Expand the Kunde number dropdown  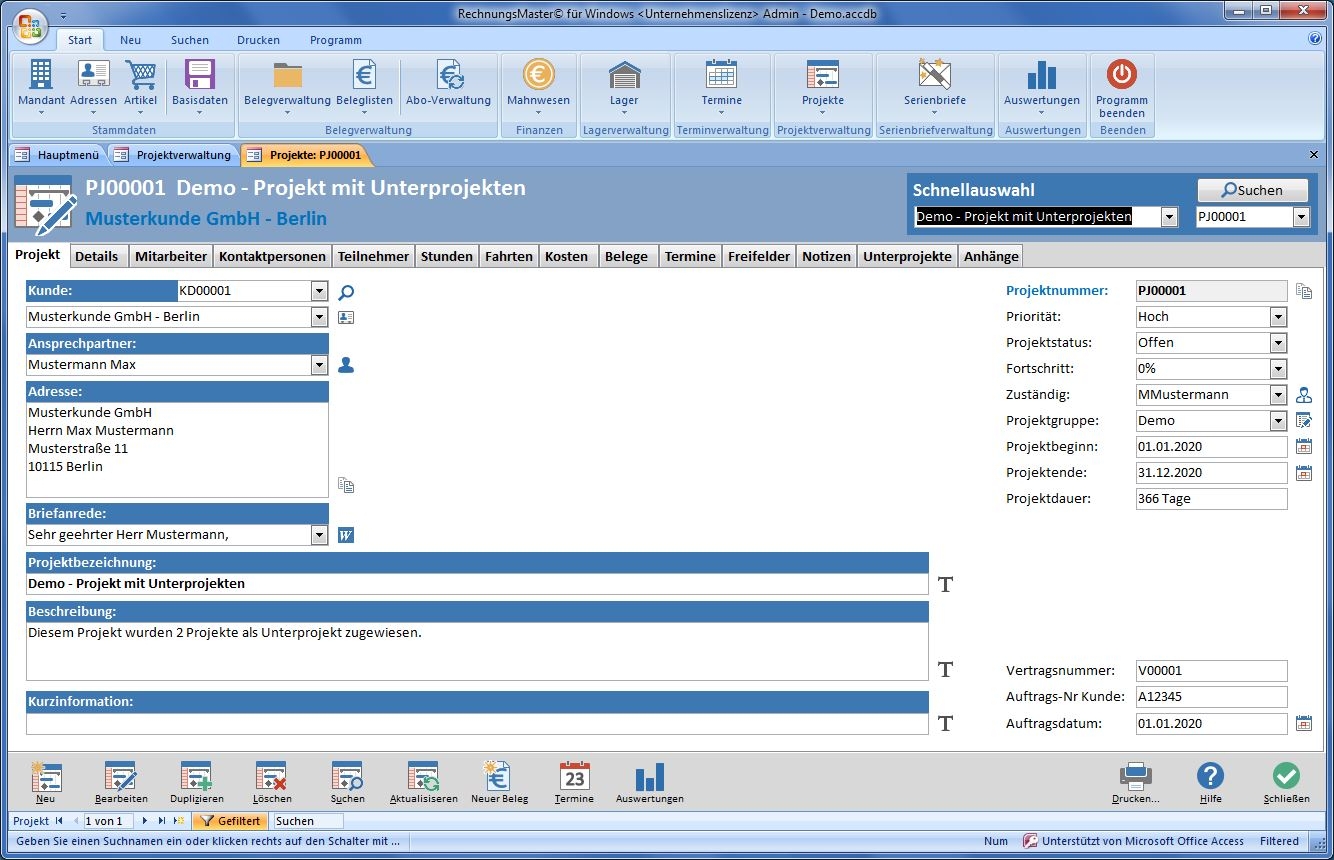coord(319,291)
